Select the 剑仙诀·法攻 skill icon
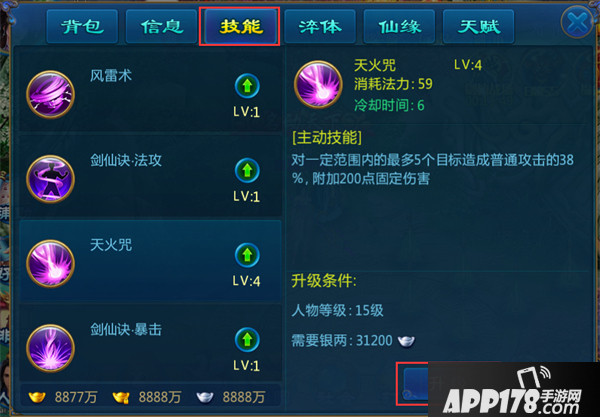The height and width of the screenshot is (417, 600). (50, 179)
